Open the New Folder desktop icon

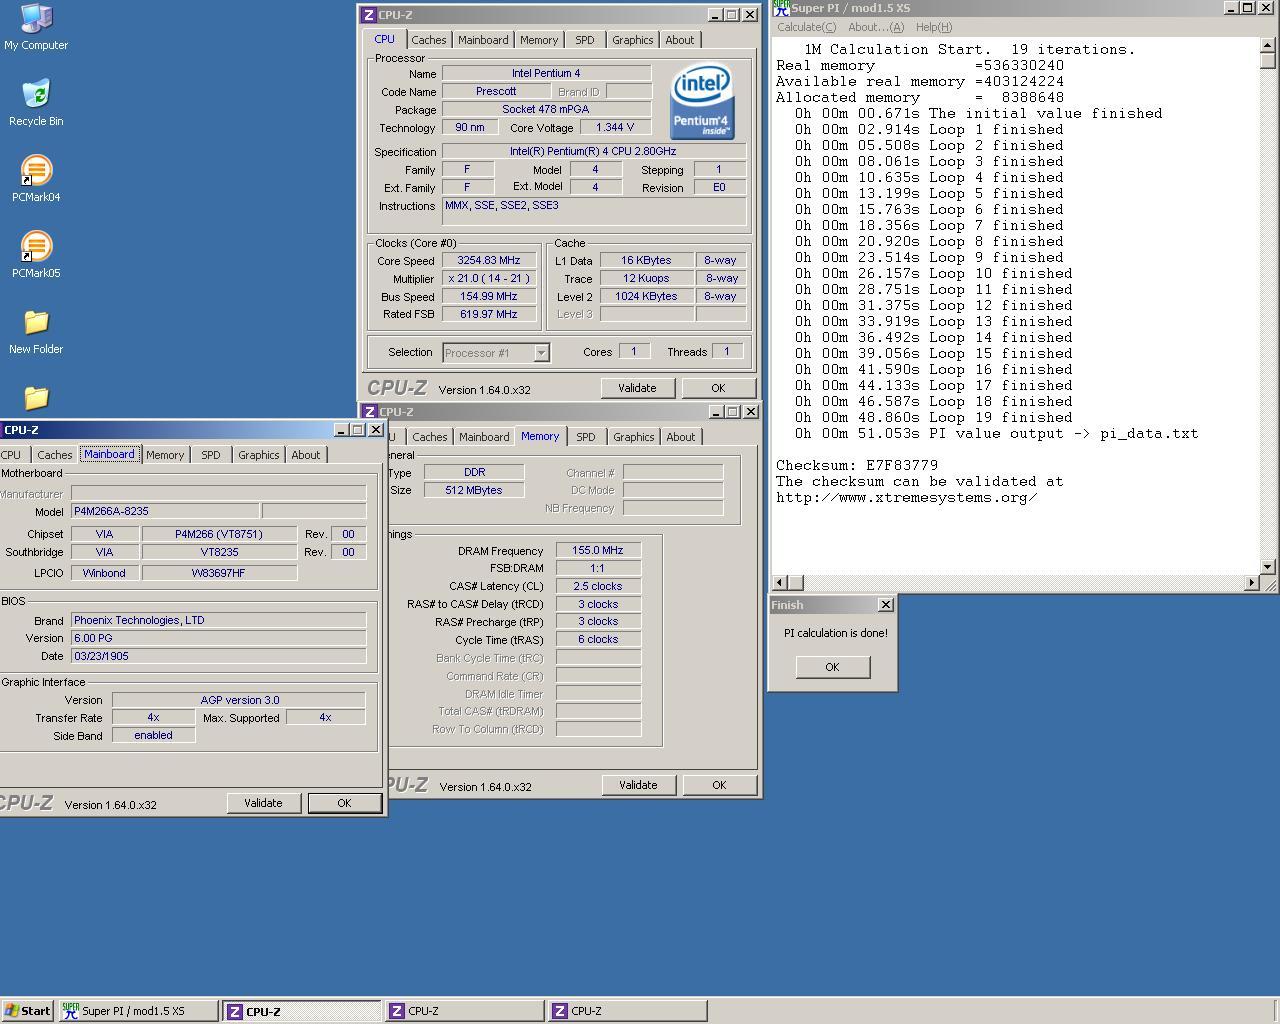click(x=36, y=330)
